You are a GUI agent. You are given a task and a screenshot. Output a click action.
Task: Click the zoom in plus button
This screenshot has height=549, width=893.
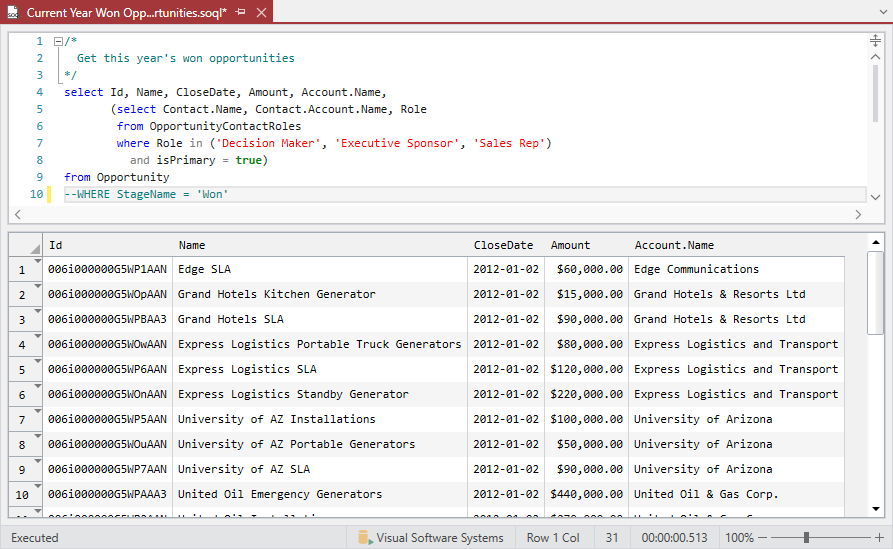coord(879,538)
